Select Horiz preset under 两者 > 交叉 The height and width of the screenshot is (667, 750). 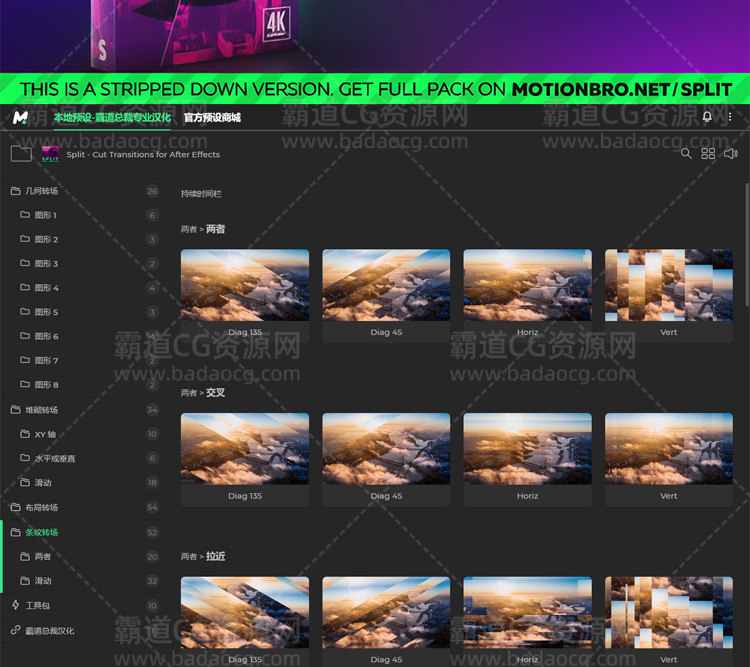[x=528, y=459]
